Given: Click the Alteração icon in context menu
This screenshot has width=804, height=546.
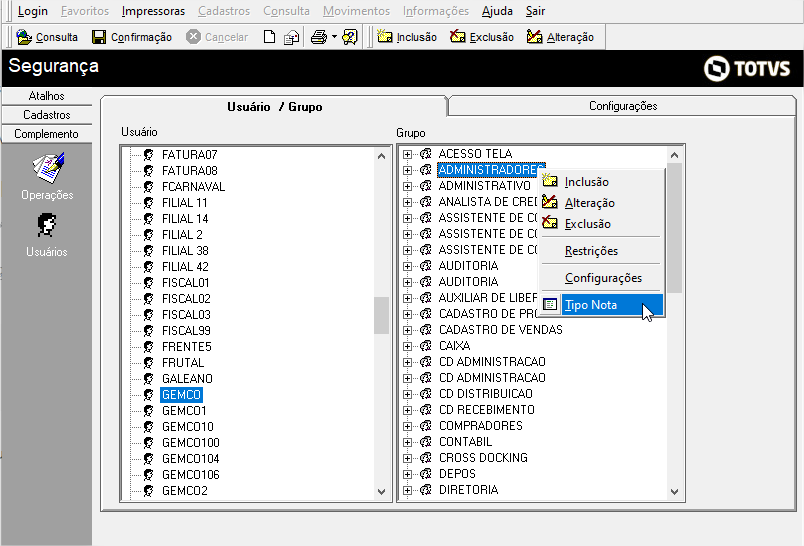Looking at the screenshot, I should pyautogui.click(x=550, y=201).
